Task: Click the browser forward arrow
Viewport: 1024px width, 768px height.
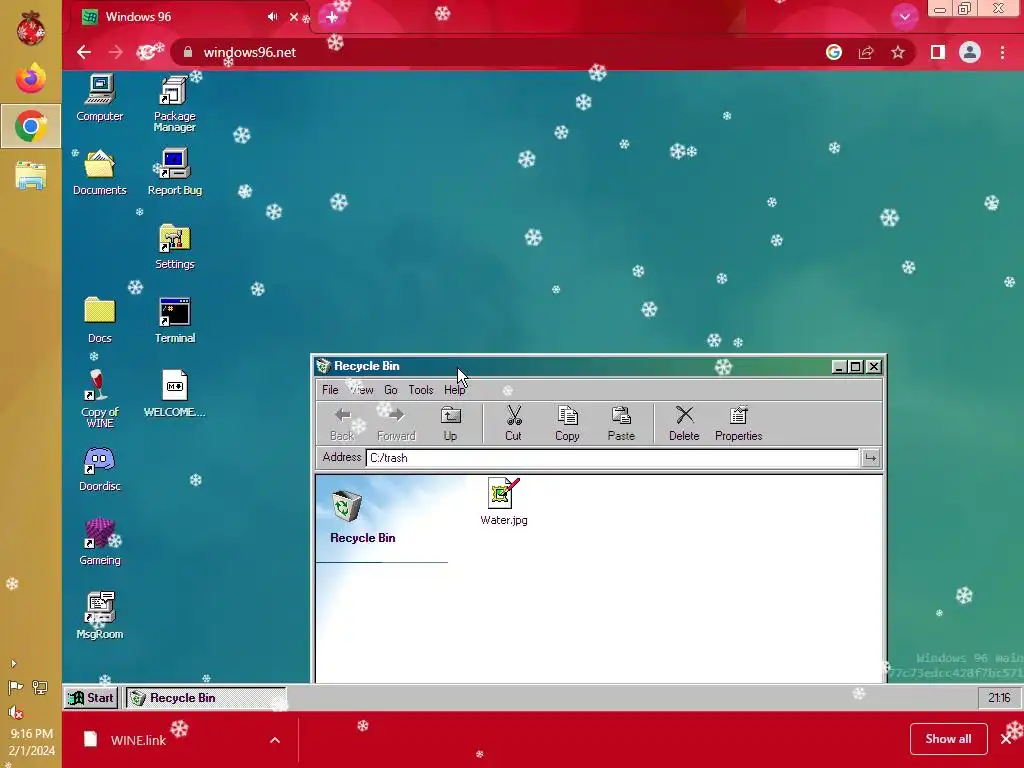Action: pos(116,52)
